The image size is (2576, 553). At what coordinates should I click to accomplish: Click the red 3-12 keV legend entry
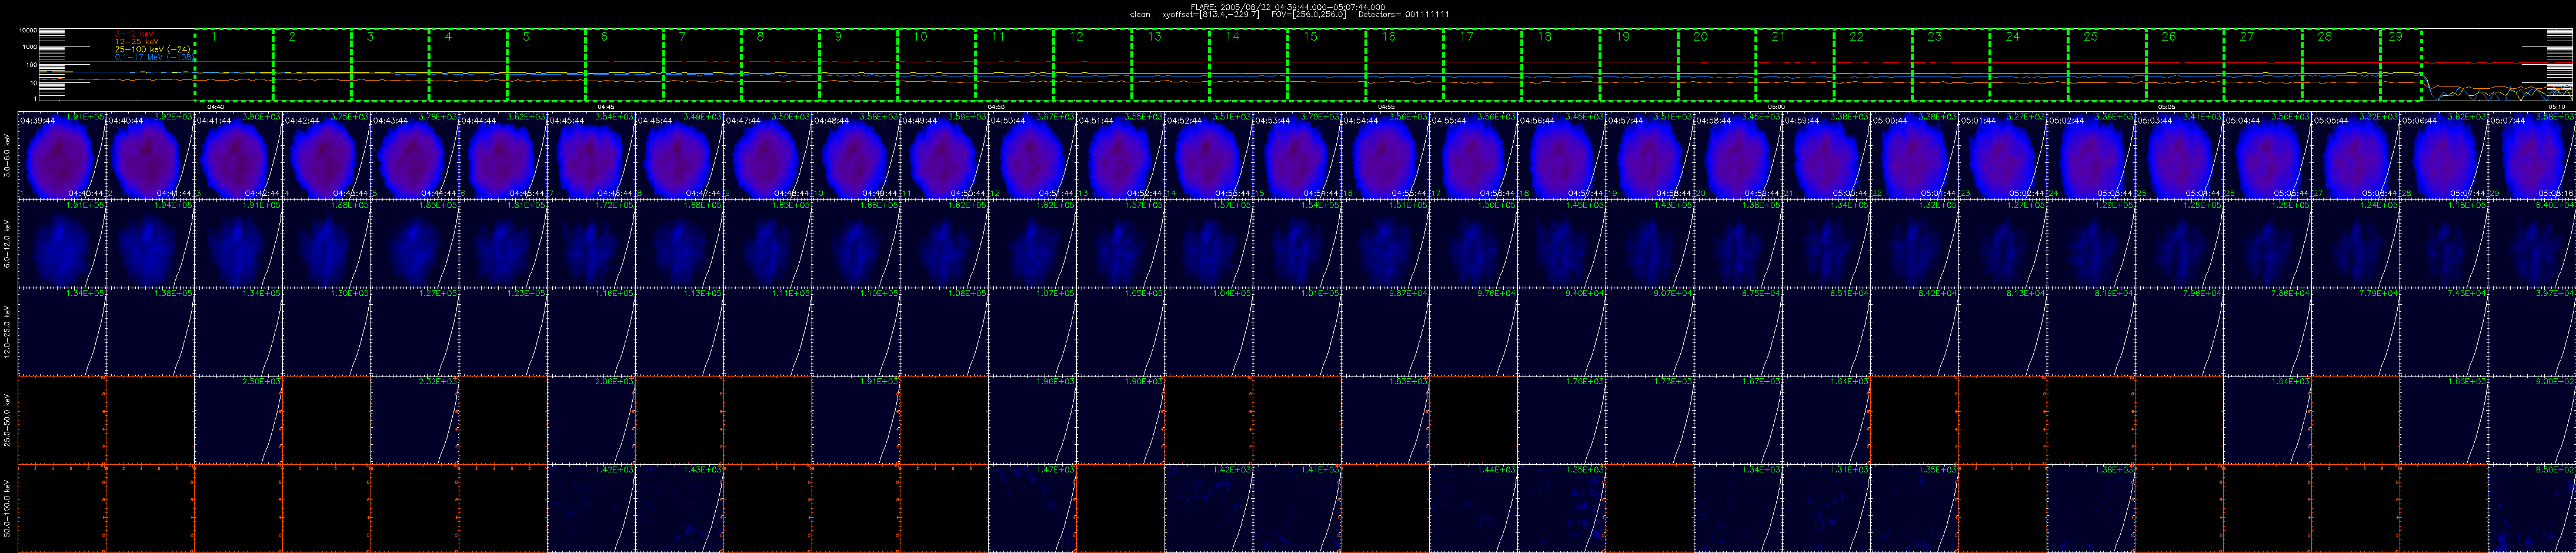[x=134, y=33]
